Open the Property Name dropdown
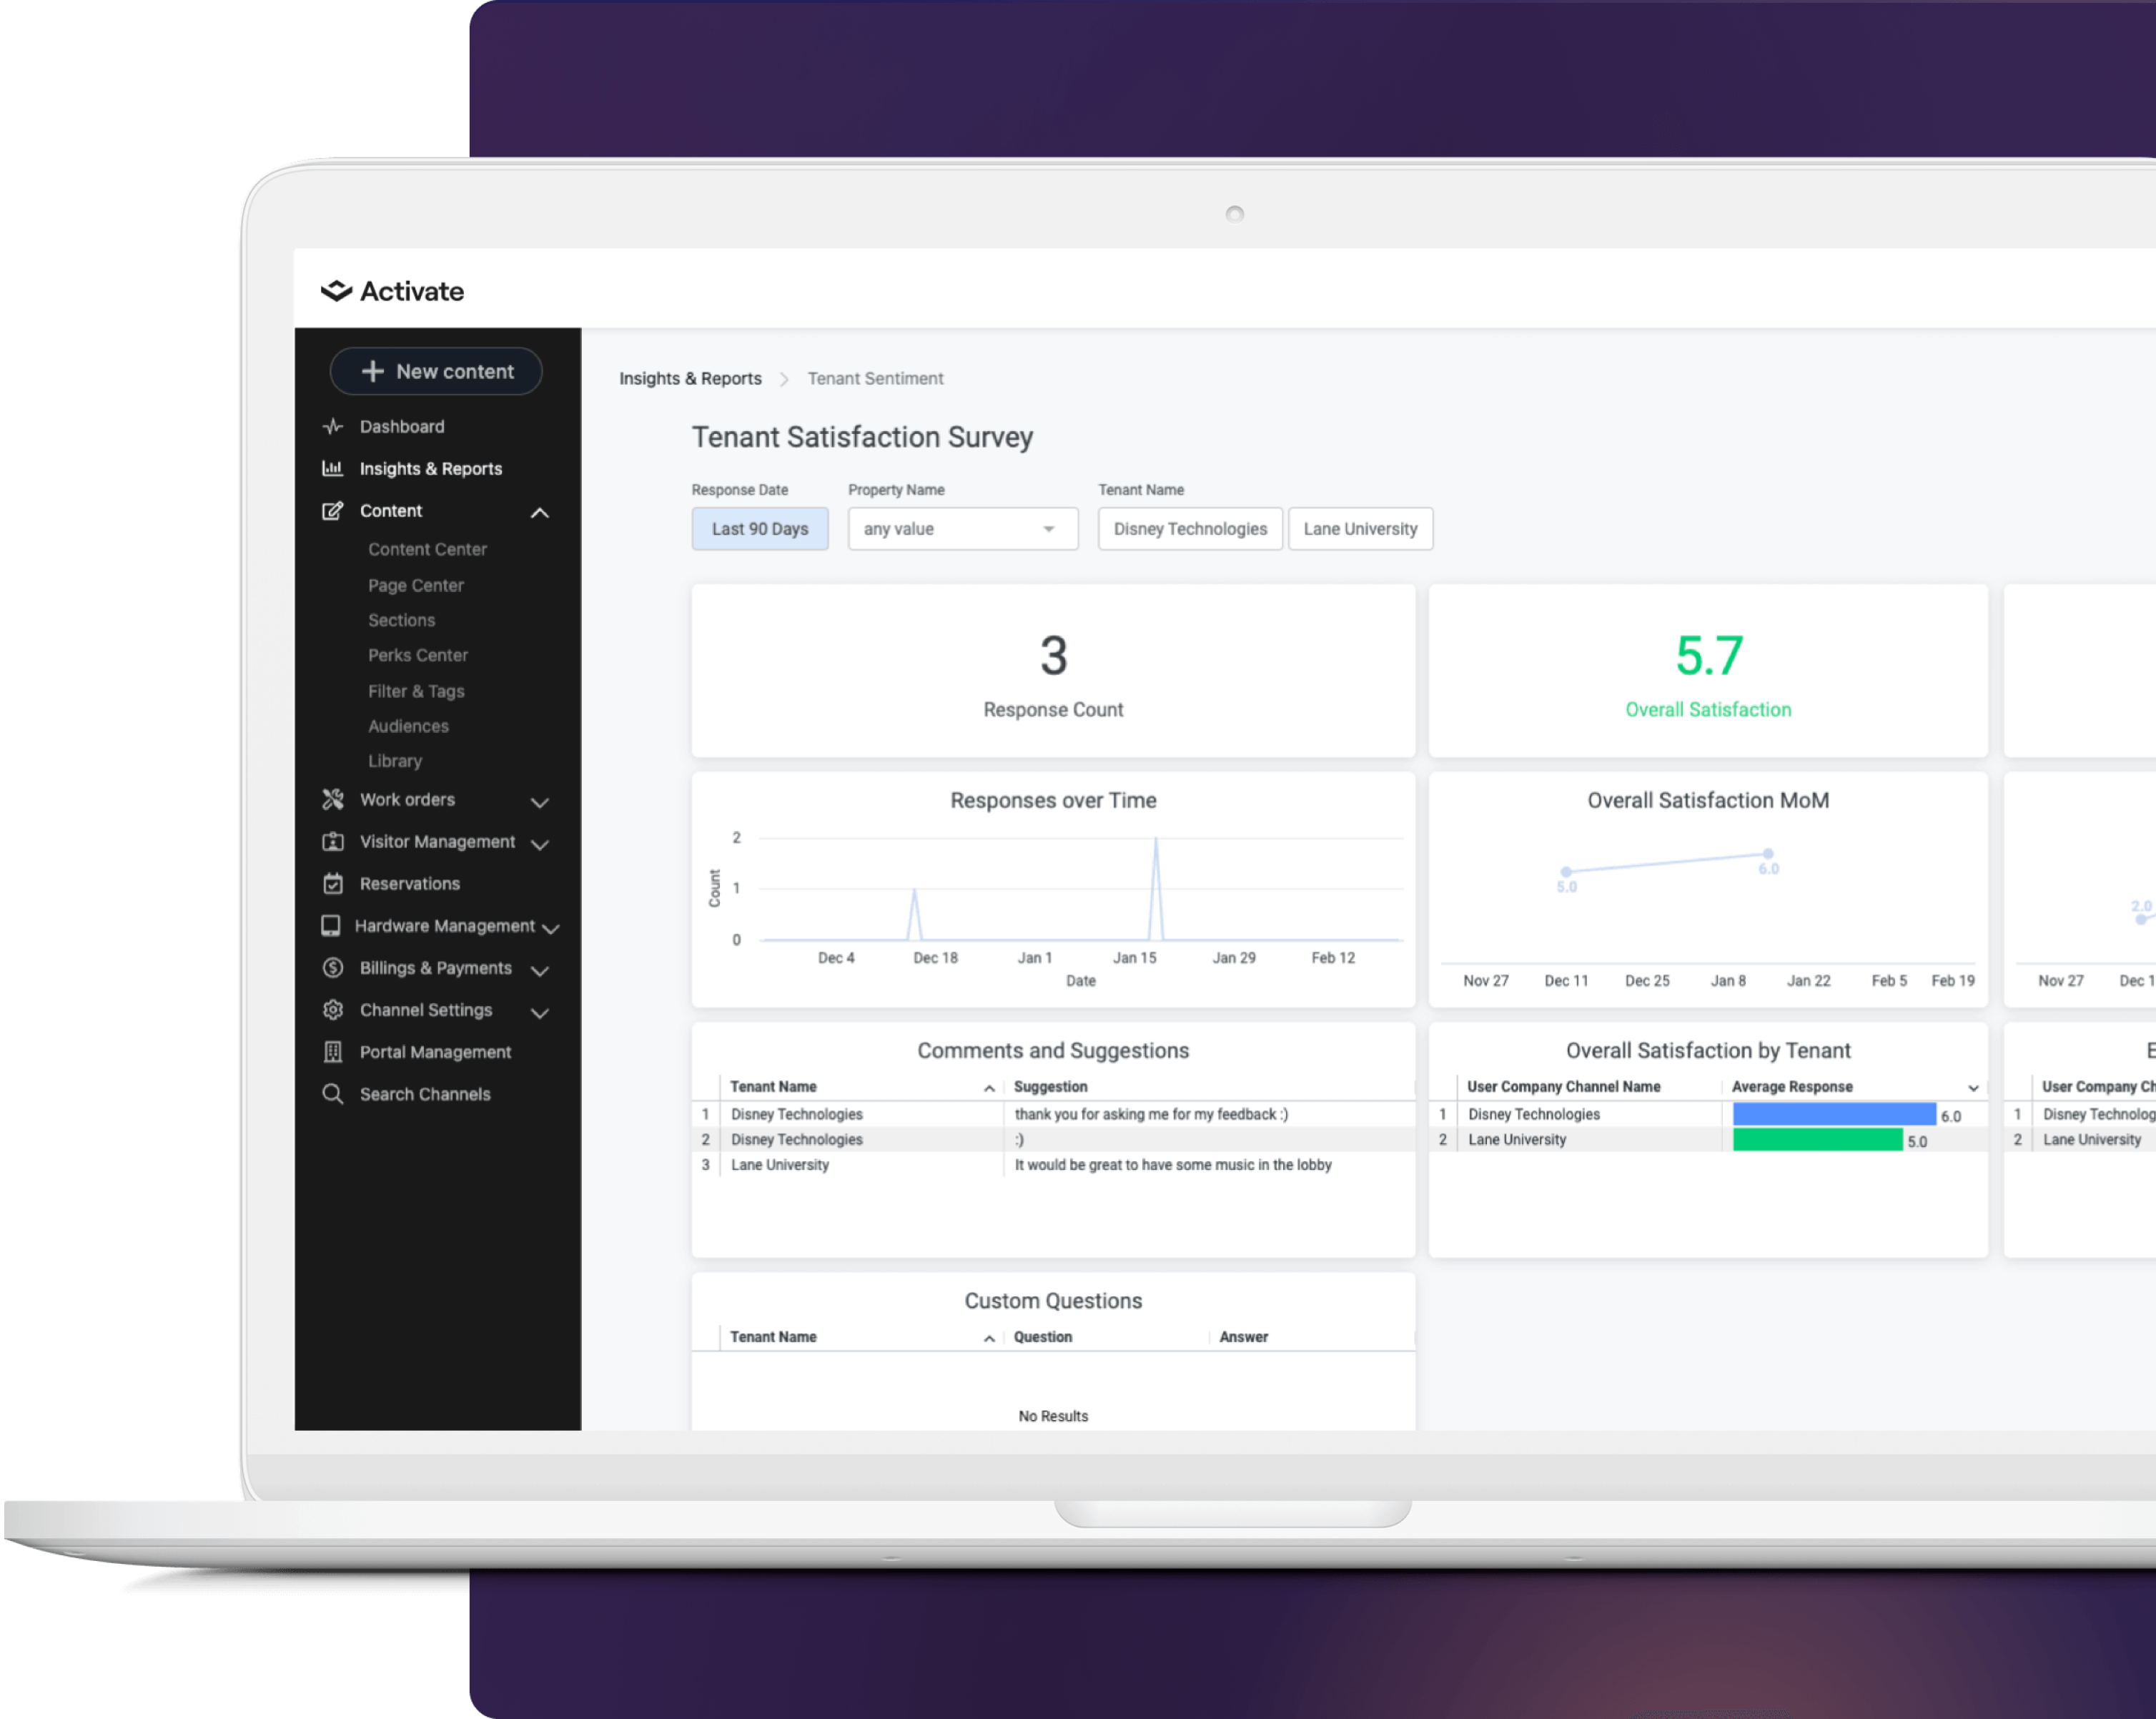This screenshot has width=2156, height=1719. [x=962, y=529]
